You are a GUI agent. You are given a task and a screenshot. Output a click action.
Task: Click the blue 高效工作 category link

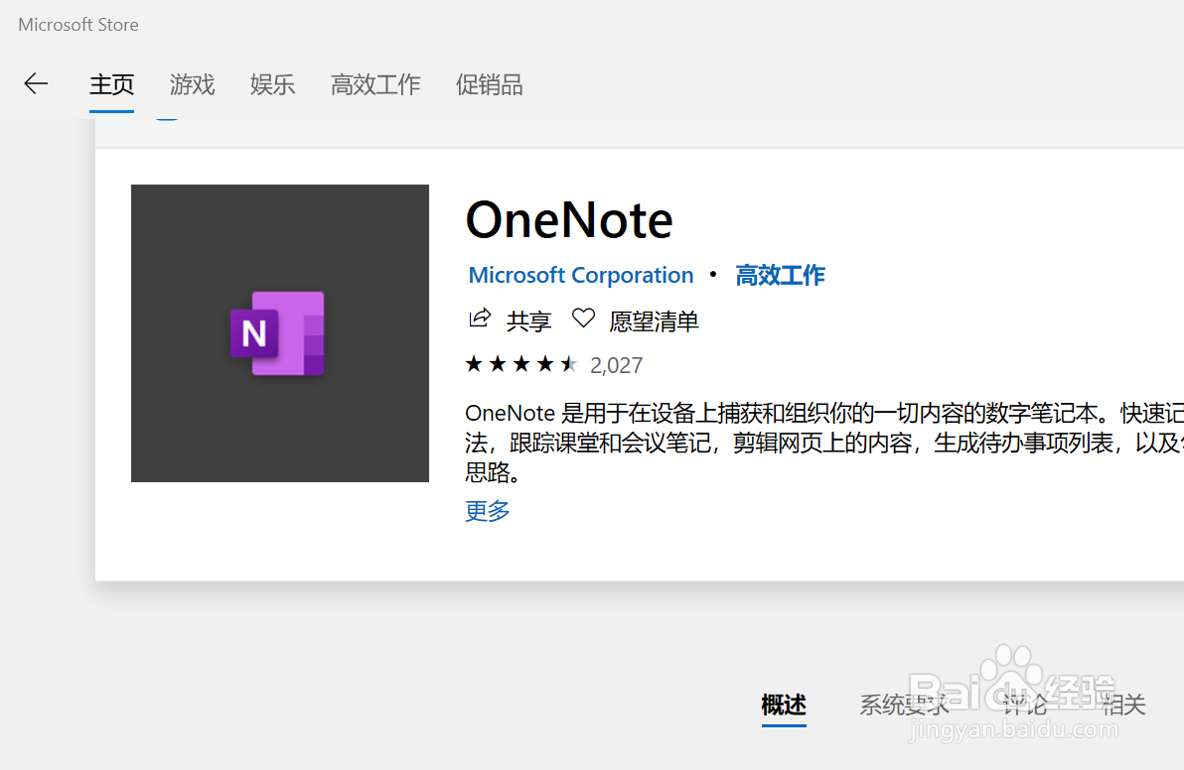[780, 275]
